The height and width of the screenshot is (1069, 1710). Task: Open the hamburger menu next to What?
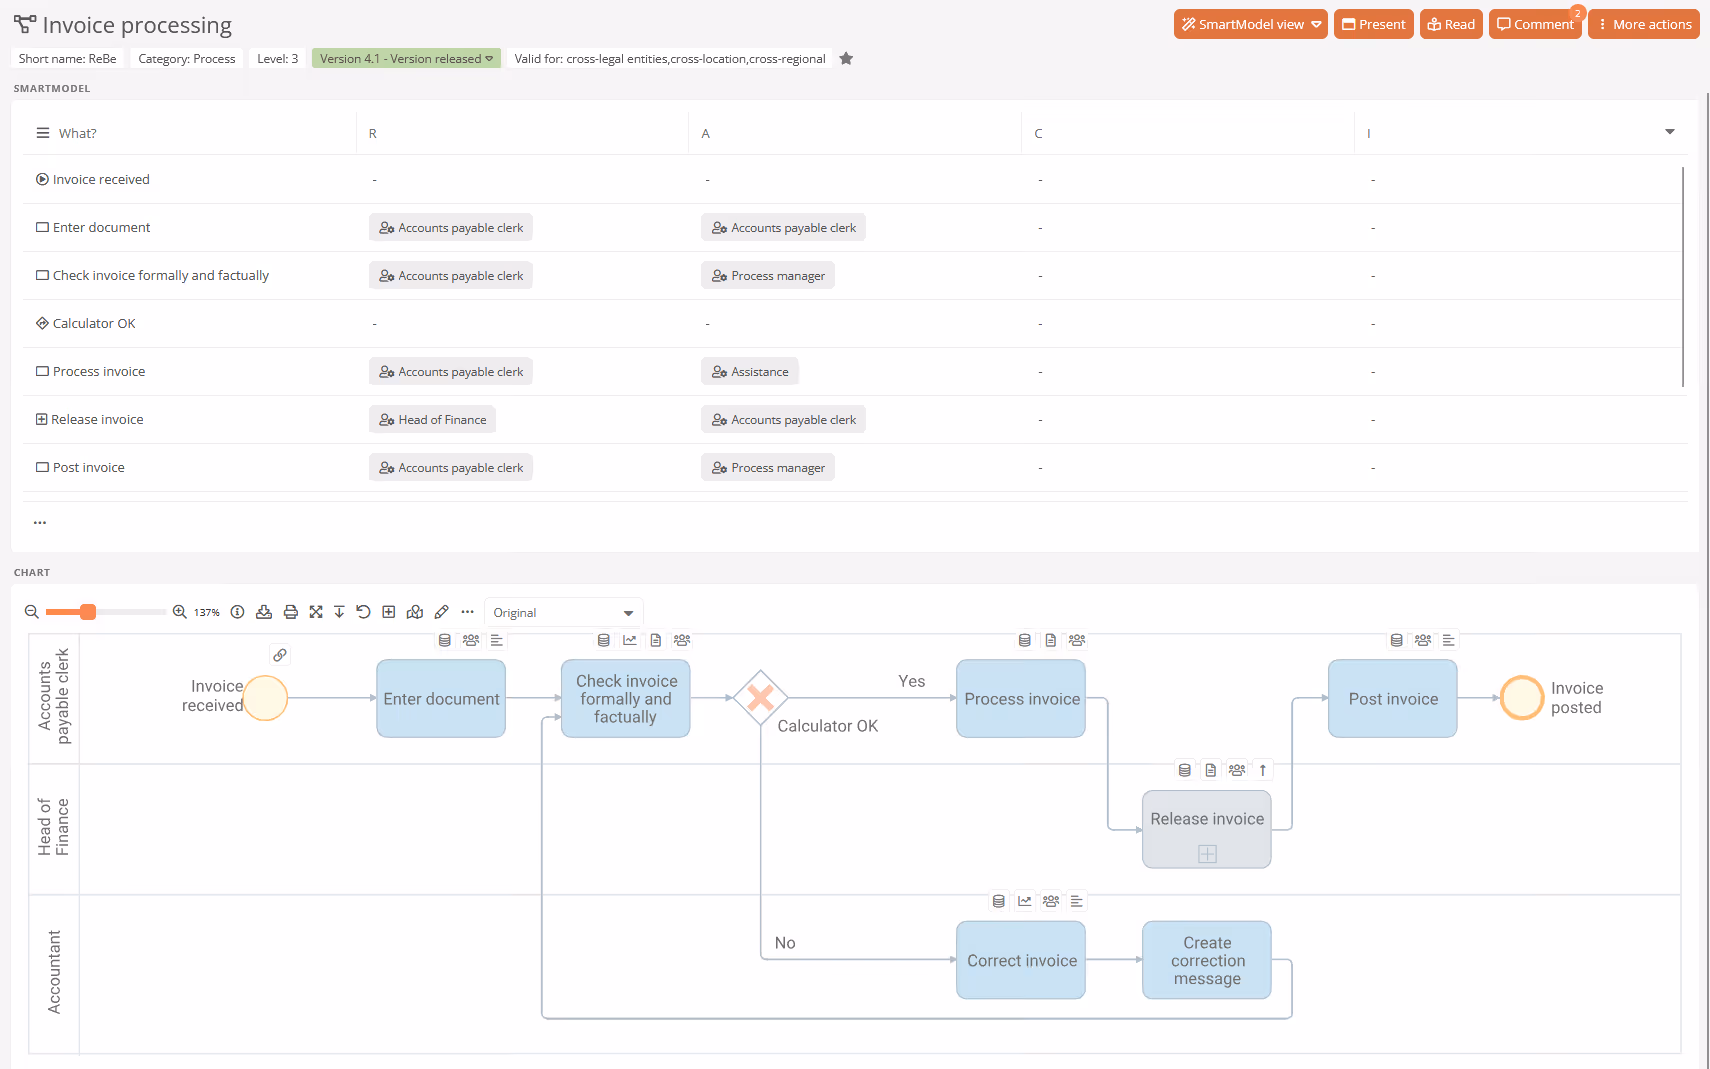coord(43,133)
